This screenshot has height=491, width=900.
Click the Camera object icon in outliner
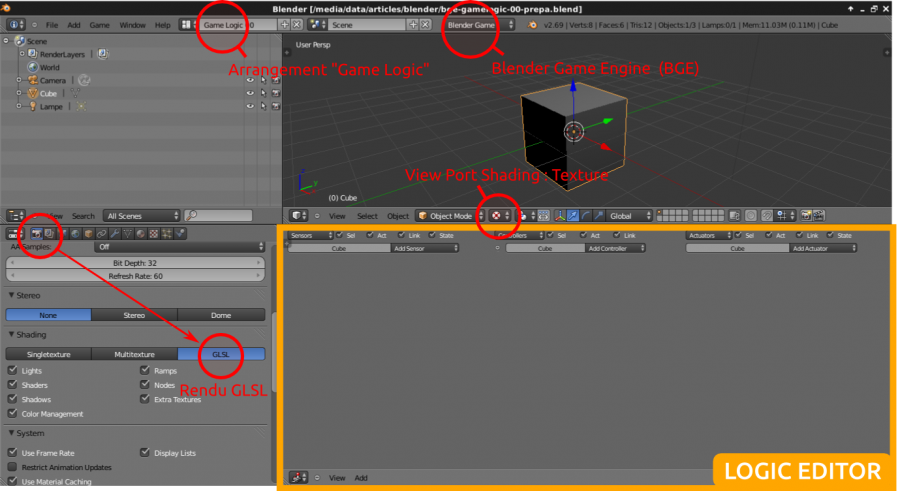pos(33,80)
